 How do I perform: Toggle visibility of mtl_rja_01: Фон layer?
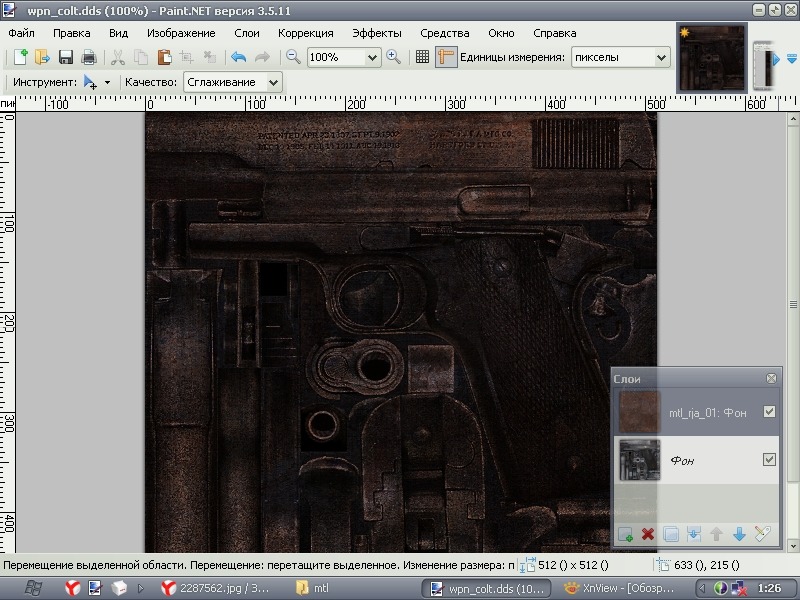tap(769, 412)
